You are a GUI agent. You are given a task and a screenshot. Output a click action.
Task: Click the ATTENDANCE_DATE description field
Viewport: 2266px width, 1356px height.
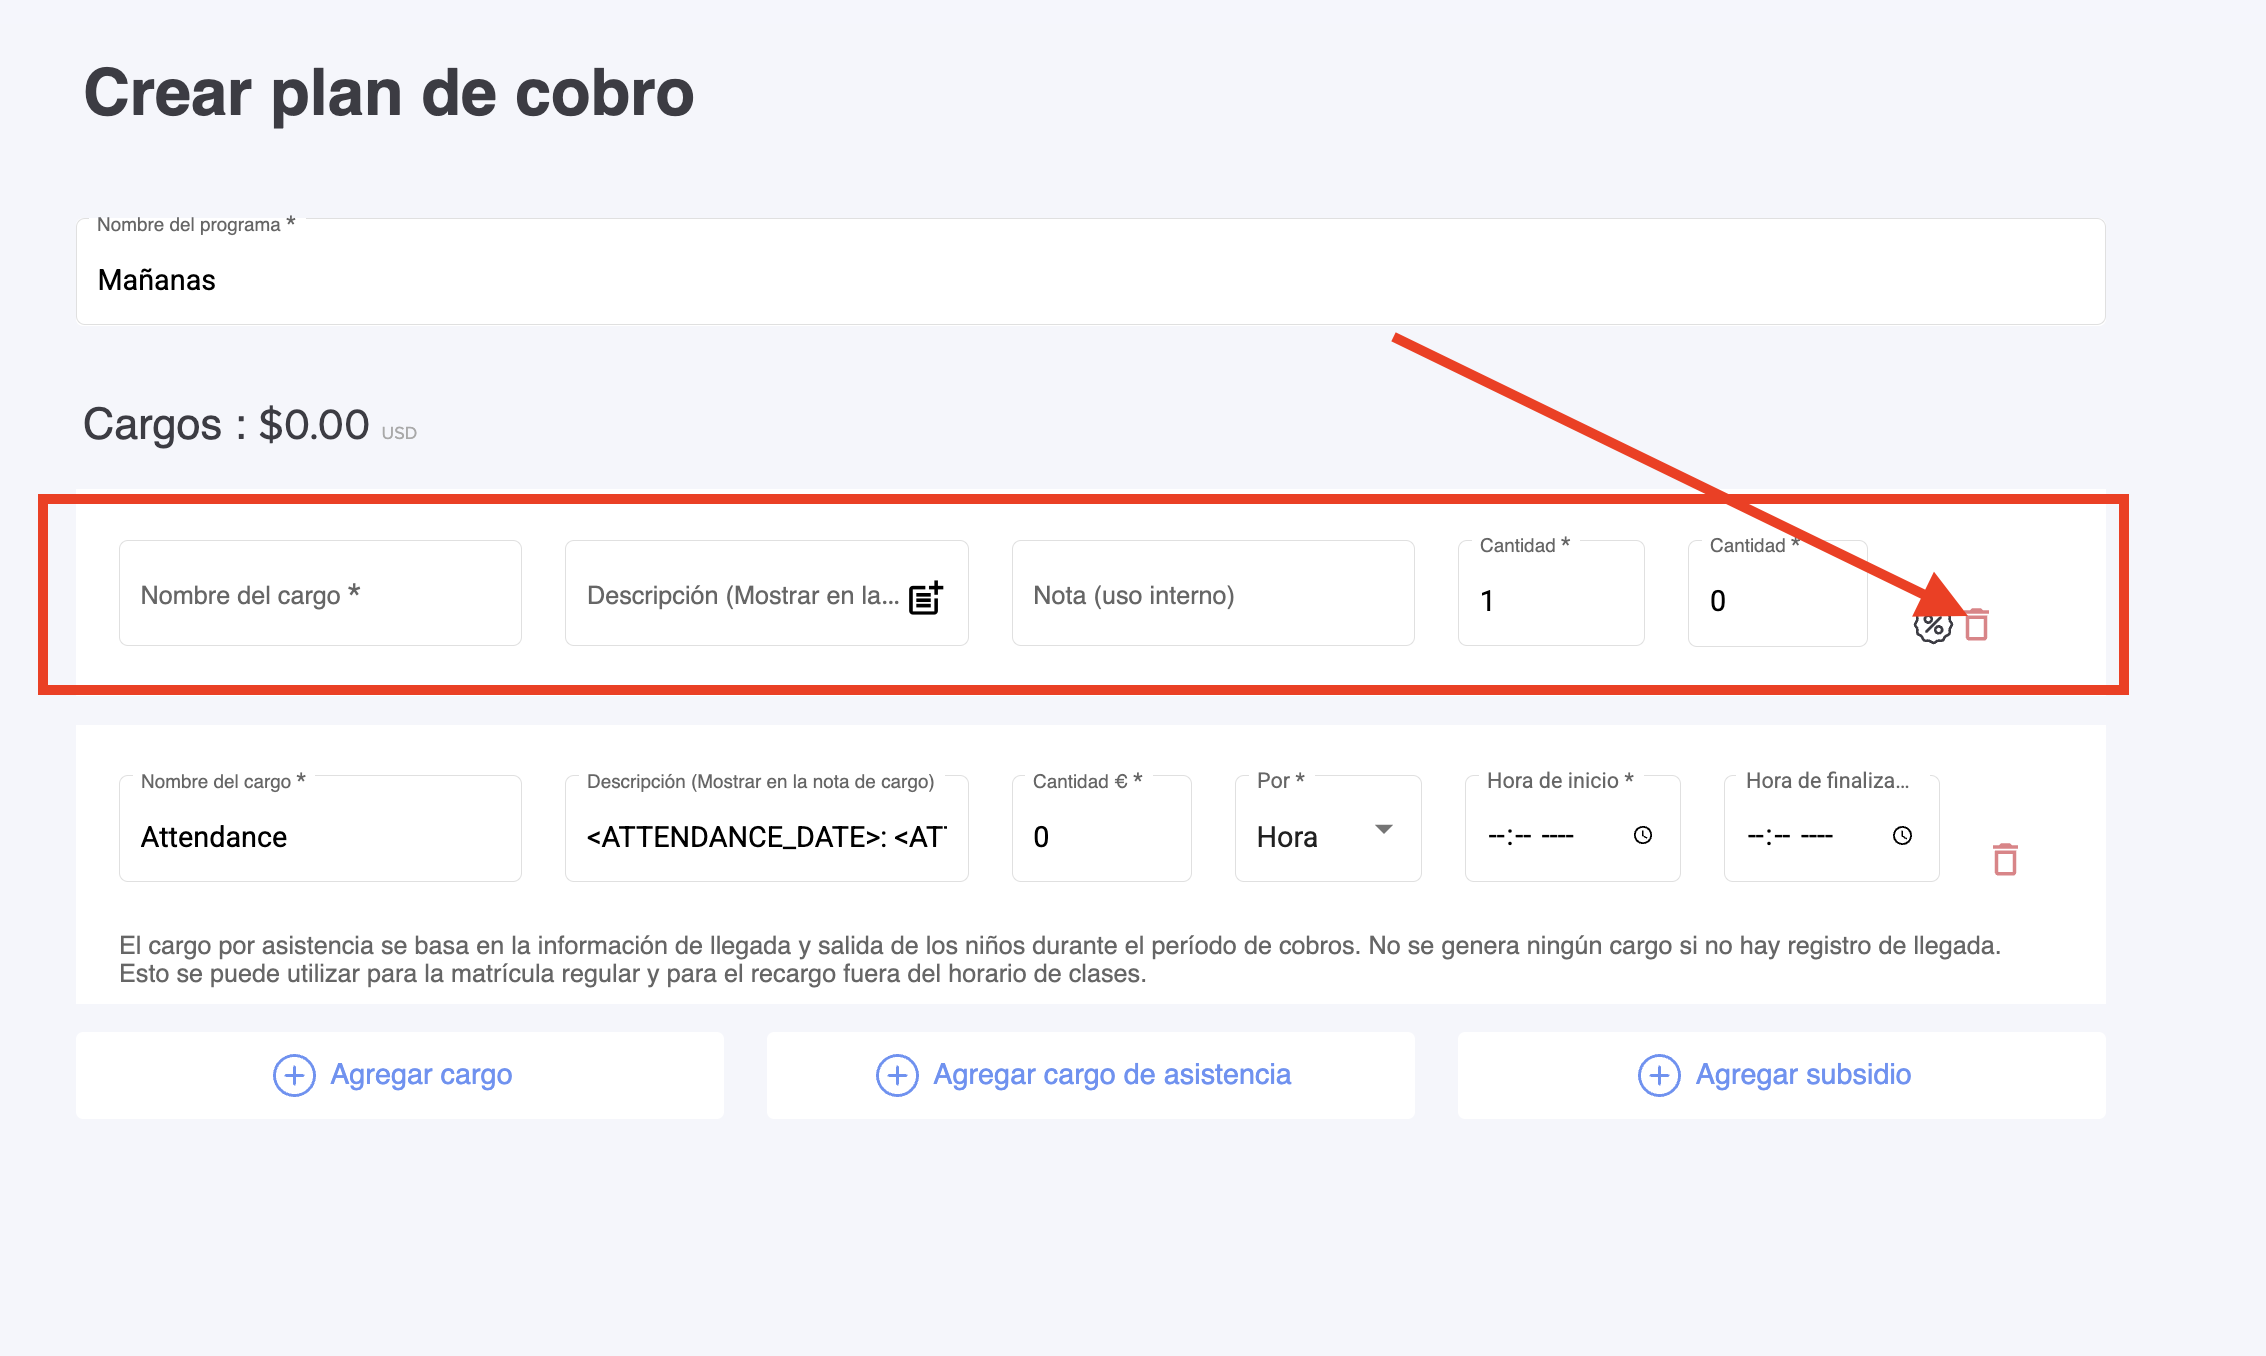(765, 836)
